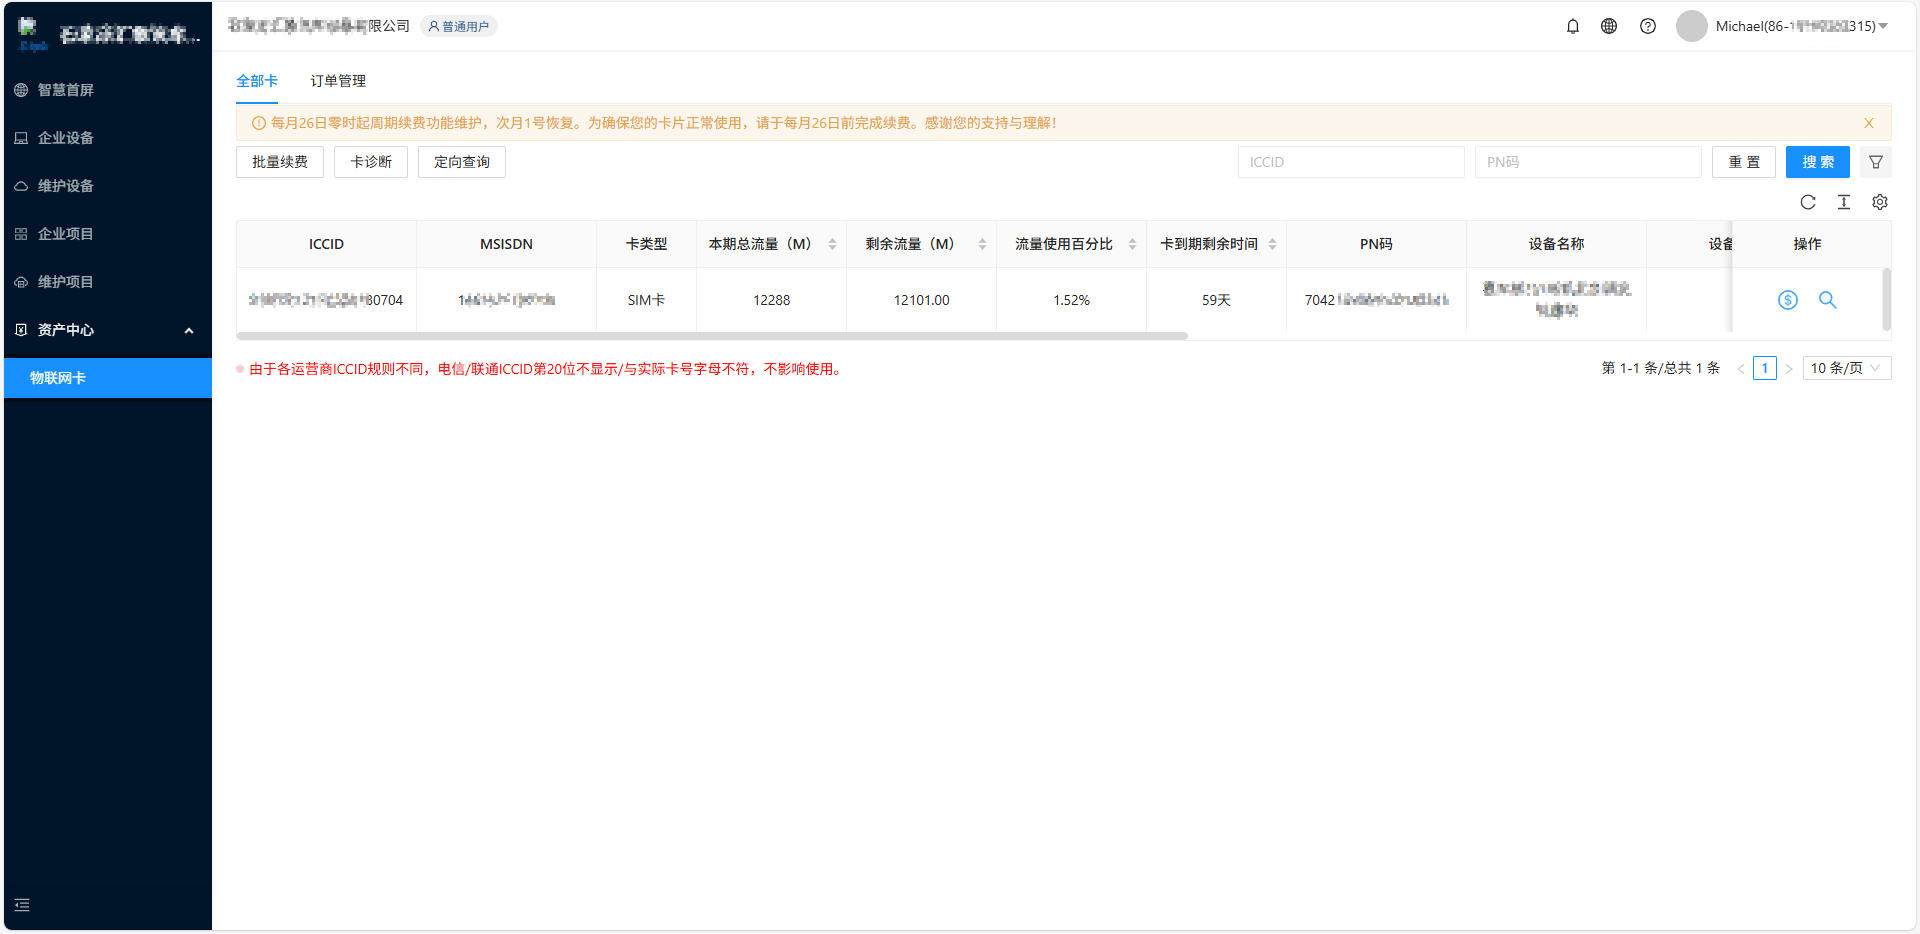
Task: Sort by 流量使用百分比 column
Action: (x=1132, y=244)
